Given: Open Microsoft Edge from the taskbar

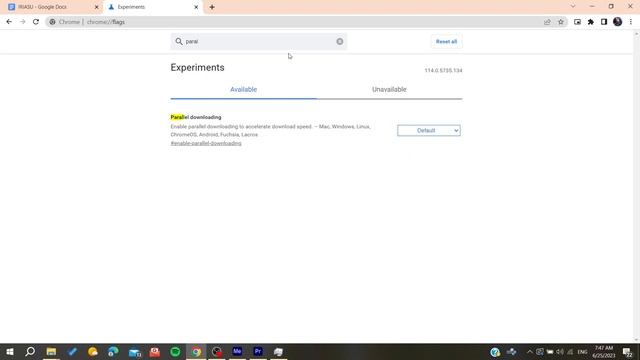Looking at the screenshot, I should (x=113, y=351).
